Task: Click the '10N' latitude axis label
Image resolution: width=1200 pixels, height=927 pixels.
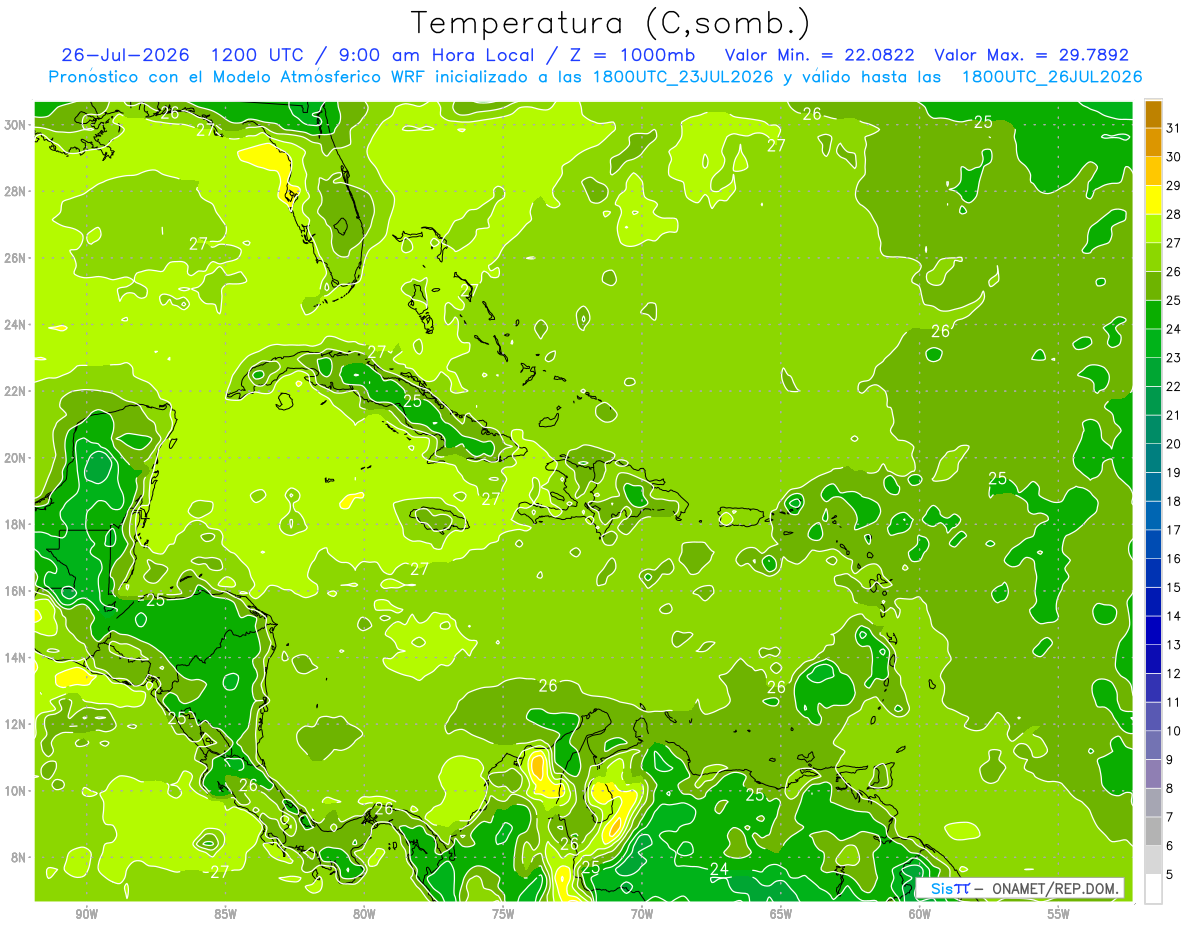Action: [x=17, y=790]
